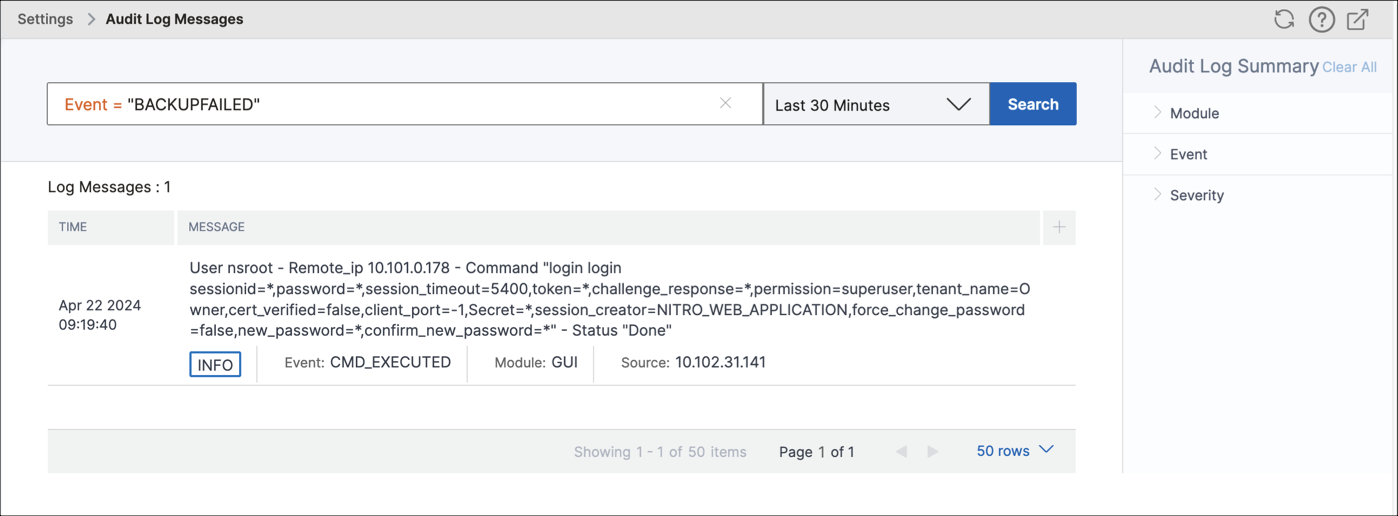Go to Settings breadcrumb
The height and width of the screenshot is (516, 1398).
tap(45, 19)
